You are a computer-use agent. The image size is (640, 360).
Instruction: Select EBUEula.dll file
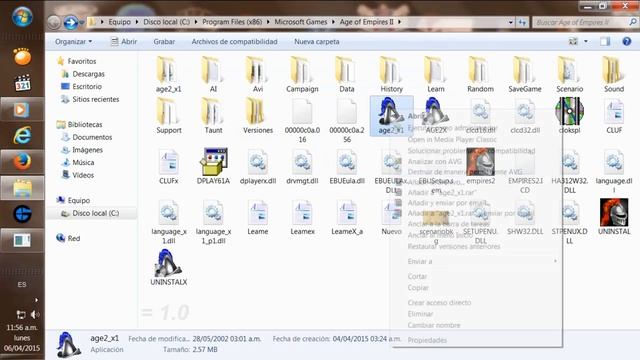[347, 167]
